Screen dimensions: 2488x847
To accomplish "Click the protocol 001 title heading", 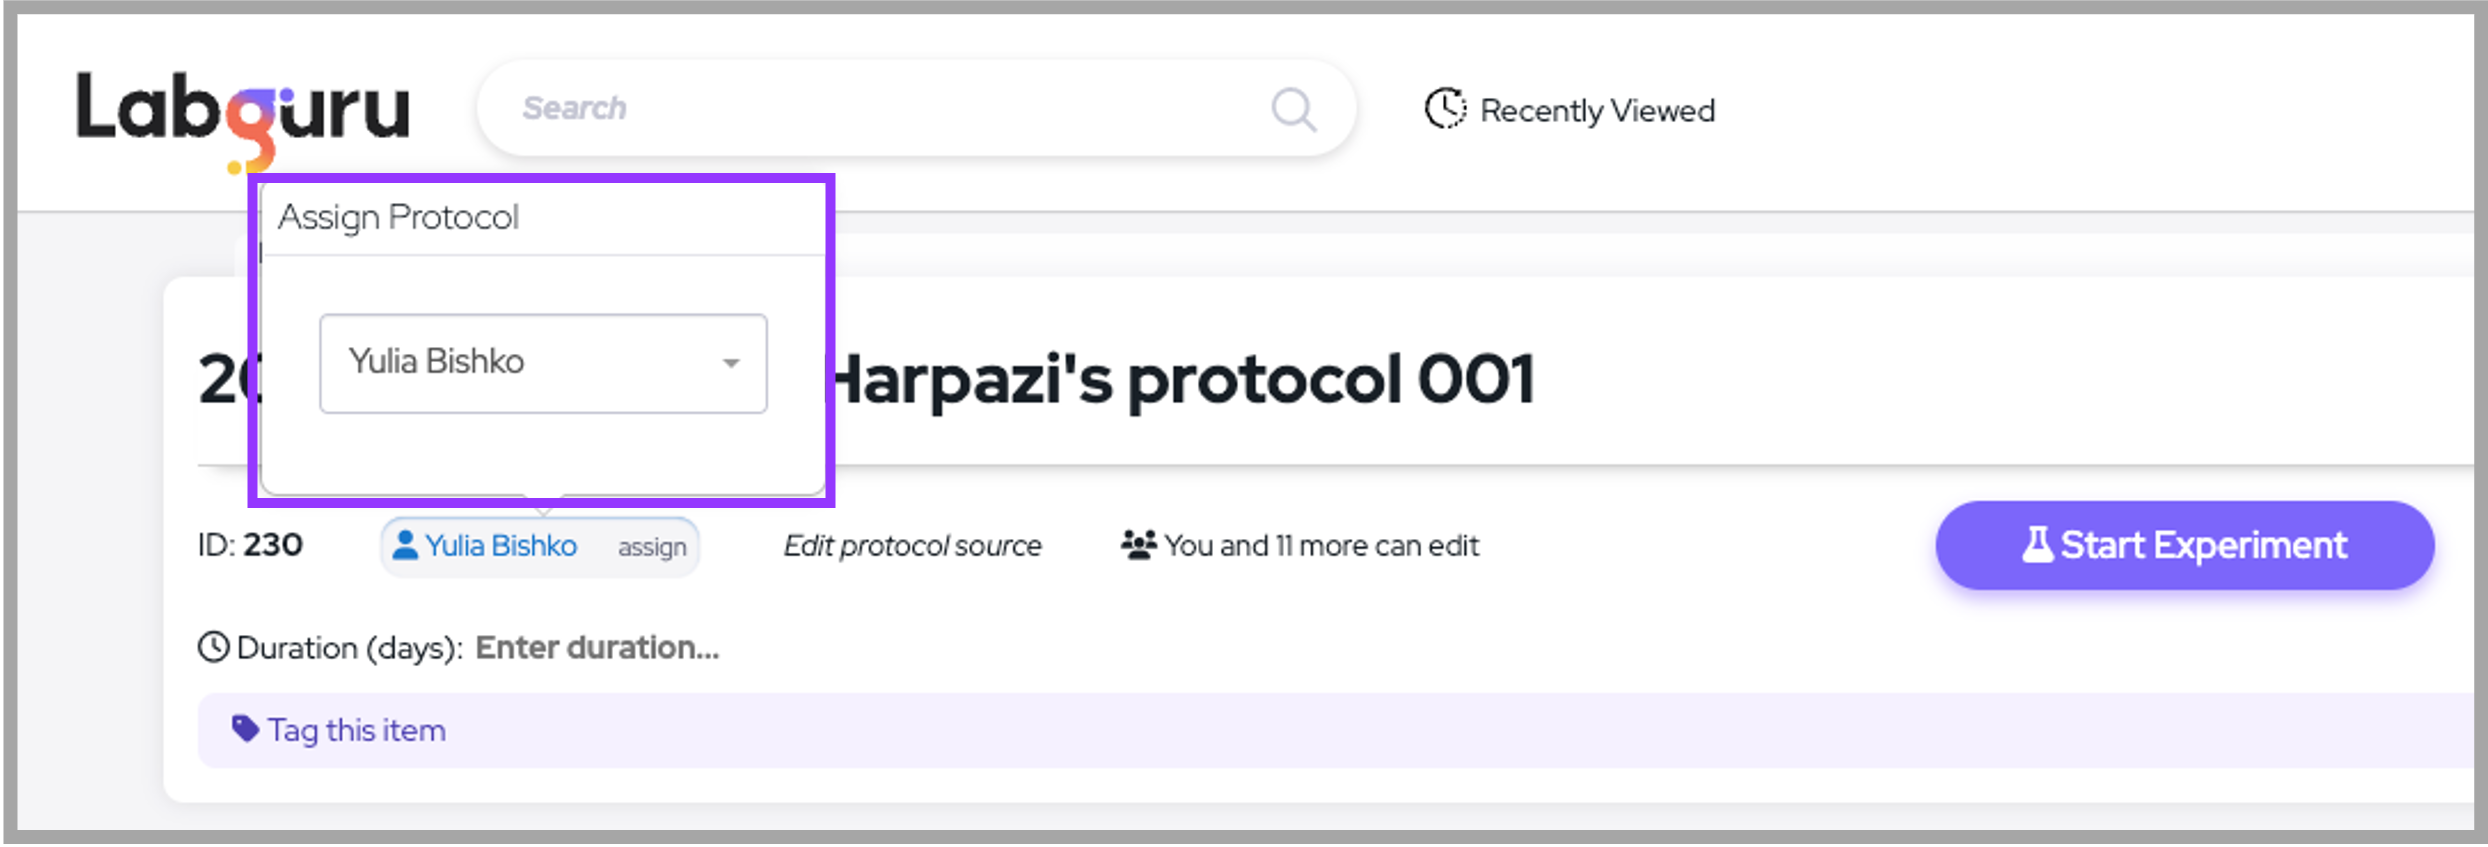I will [1180, 381].
